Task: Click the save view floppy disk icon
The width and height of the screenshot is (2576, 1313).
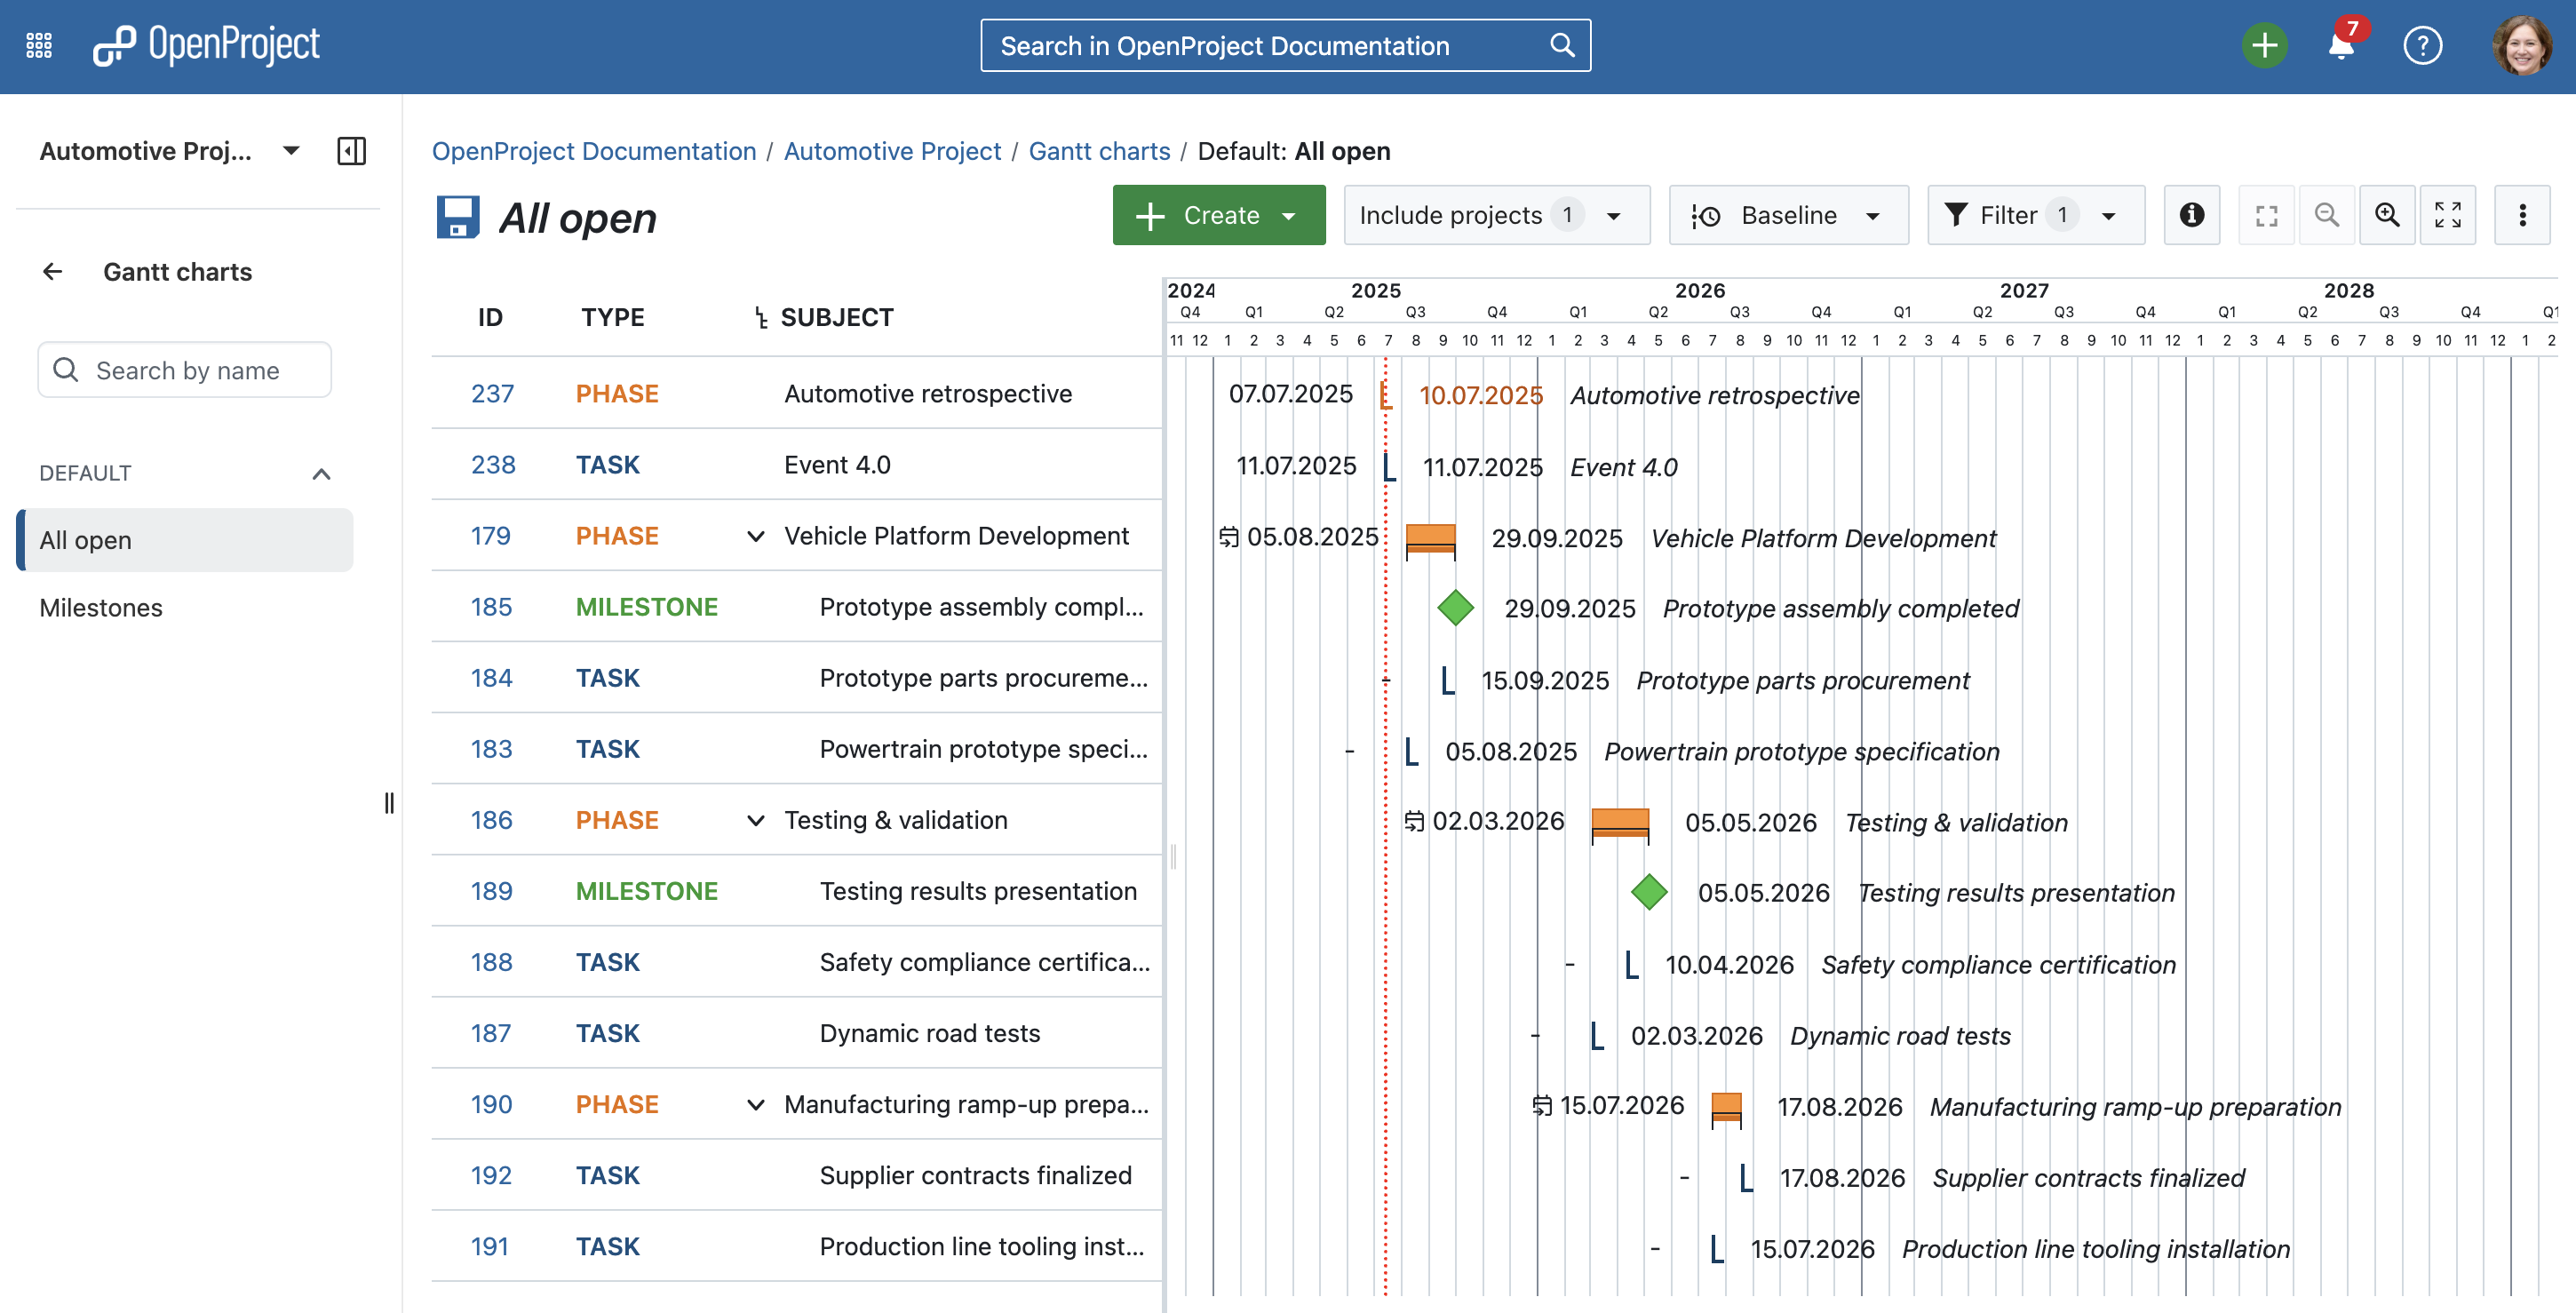Action: click(x=458, y=217)
